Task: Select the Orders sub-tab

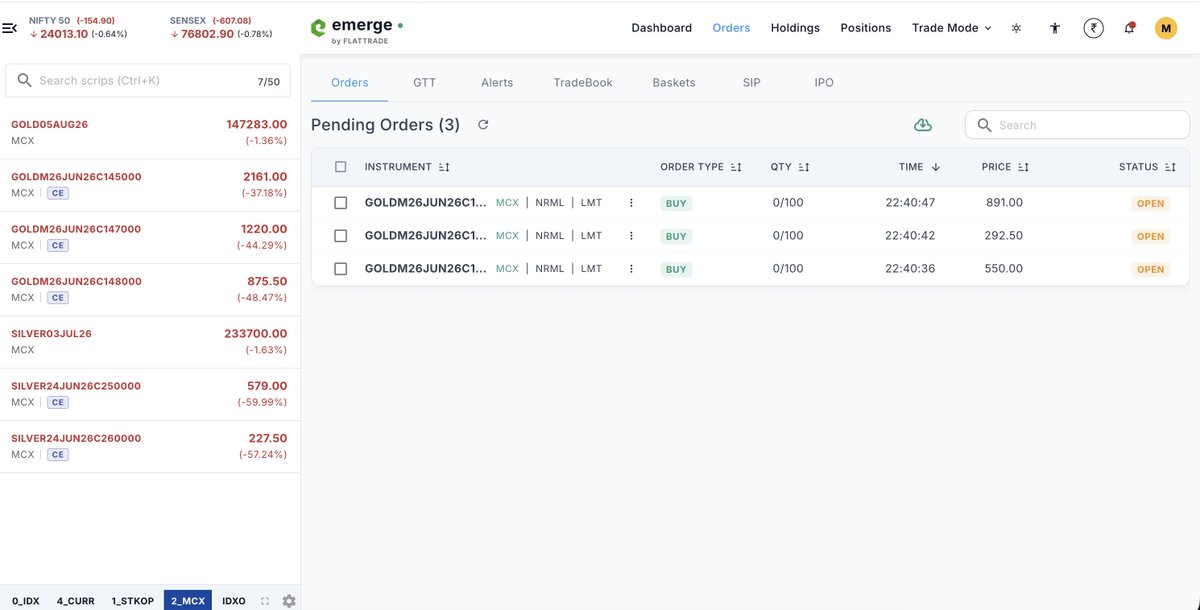Action: click(350, 82)
